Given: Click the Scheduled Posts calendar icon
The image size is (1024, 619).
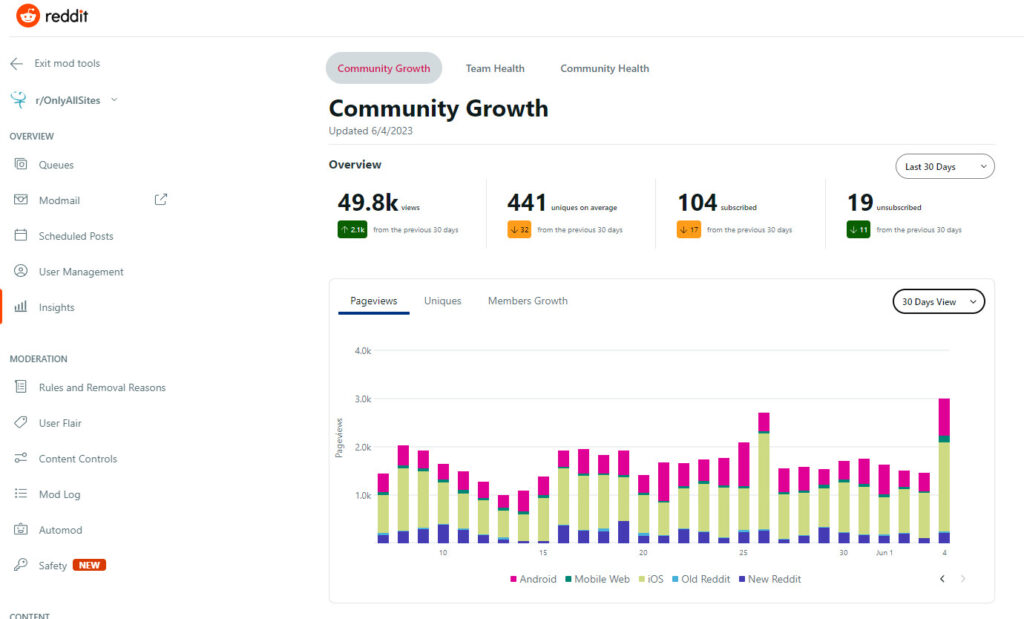Looking at the screenshot, I should tap(20, 236).
